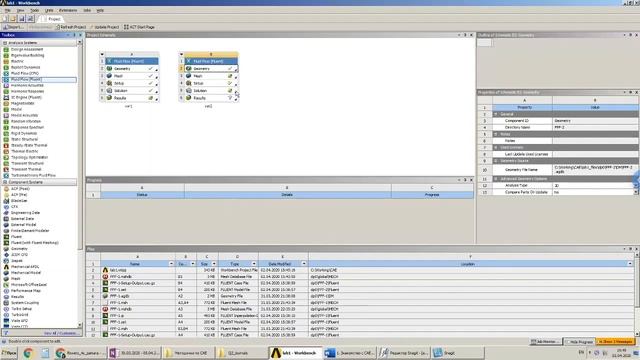Open Size column filter dropdown in Files

tap(214, 264)
